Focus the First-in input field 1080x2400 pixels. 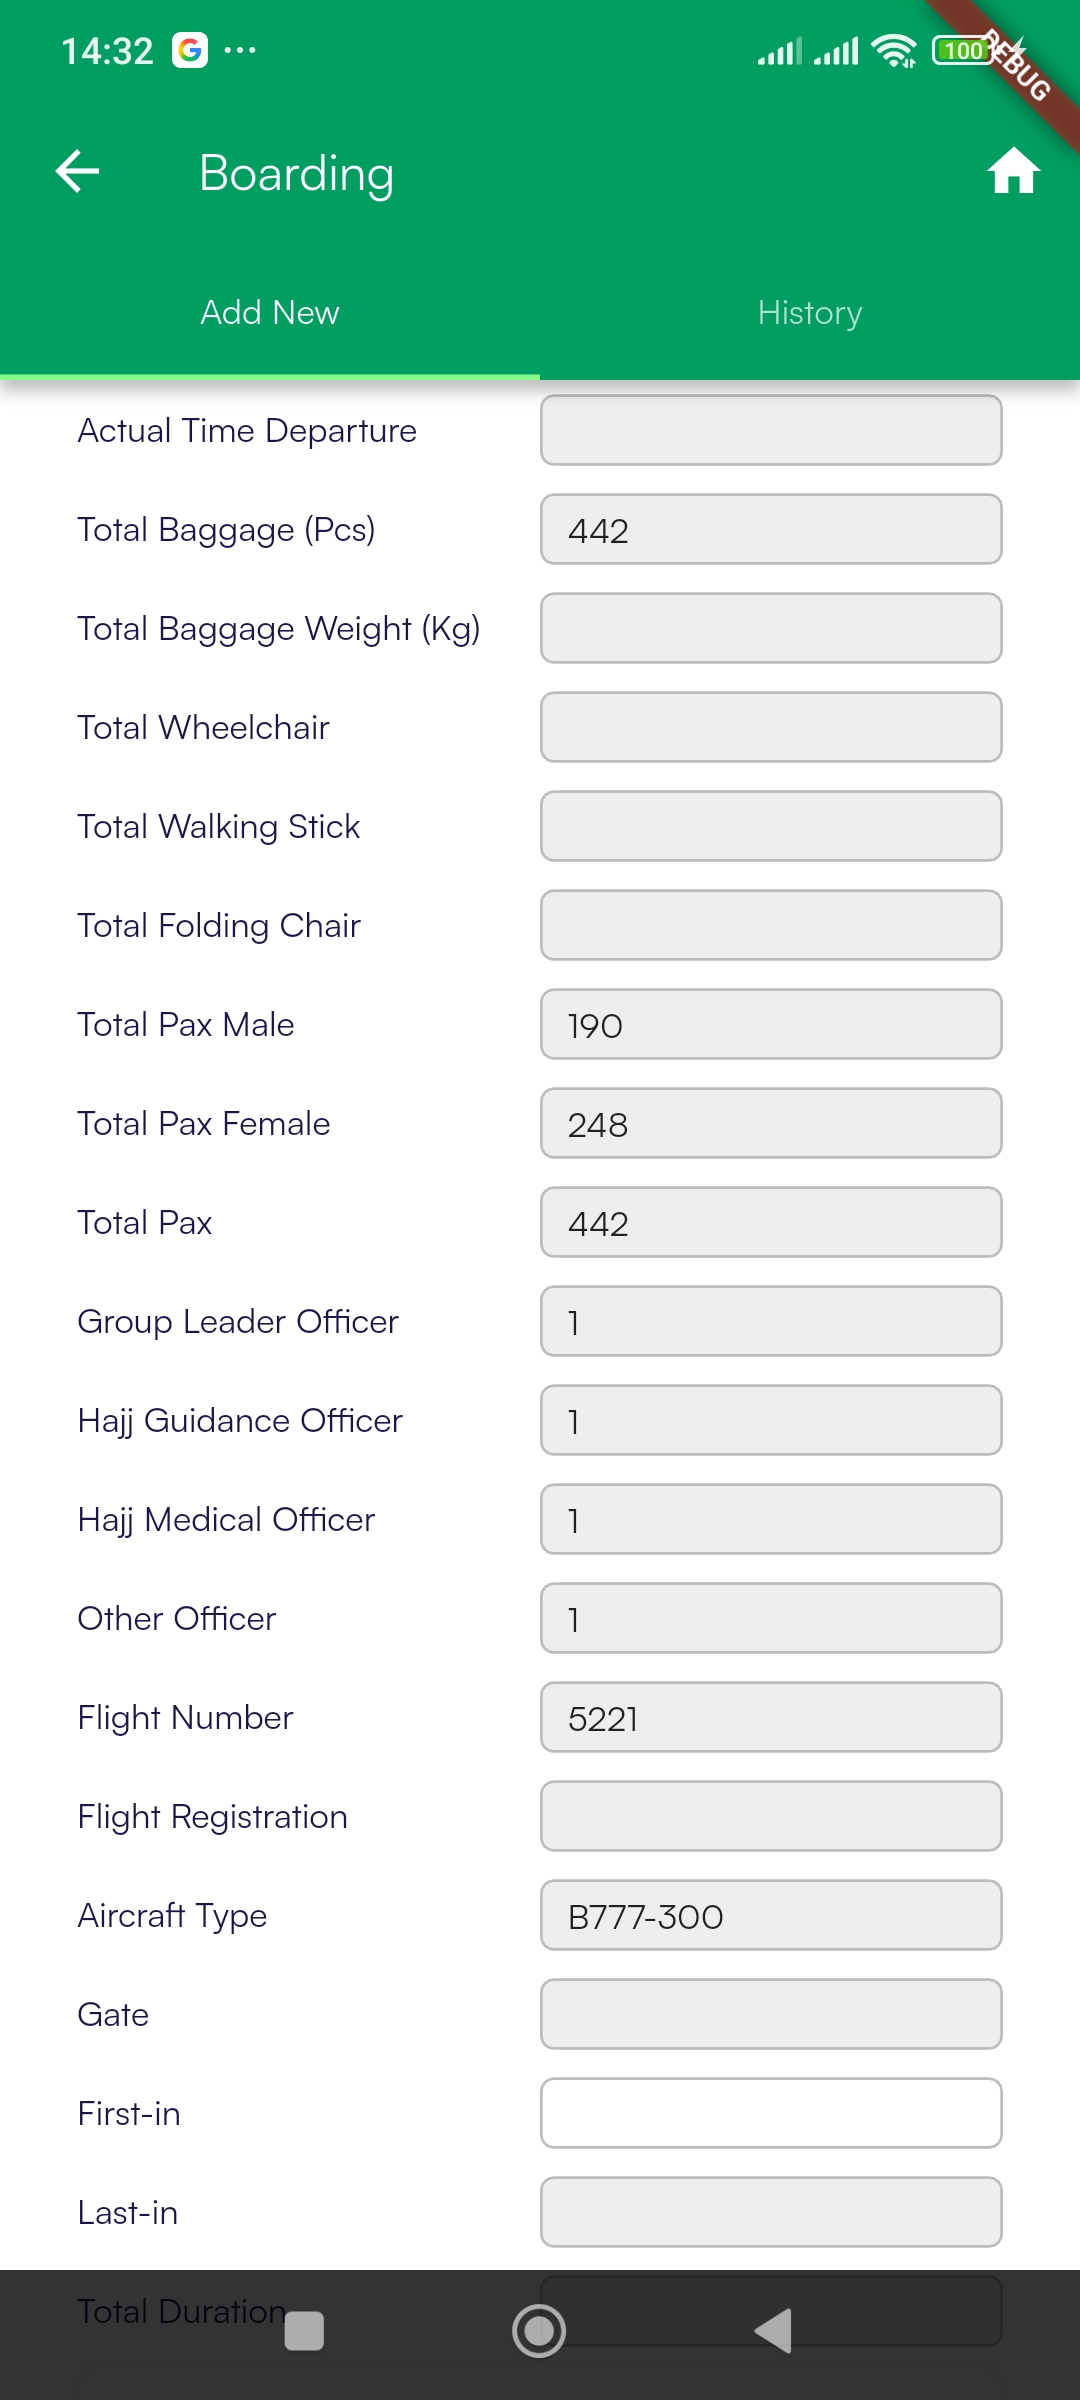click(771, 2113)
